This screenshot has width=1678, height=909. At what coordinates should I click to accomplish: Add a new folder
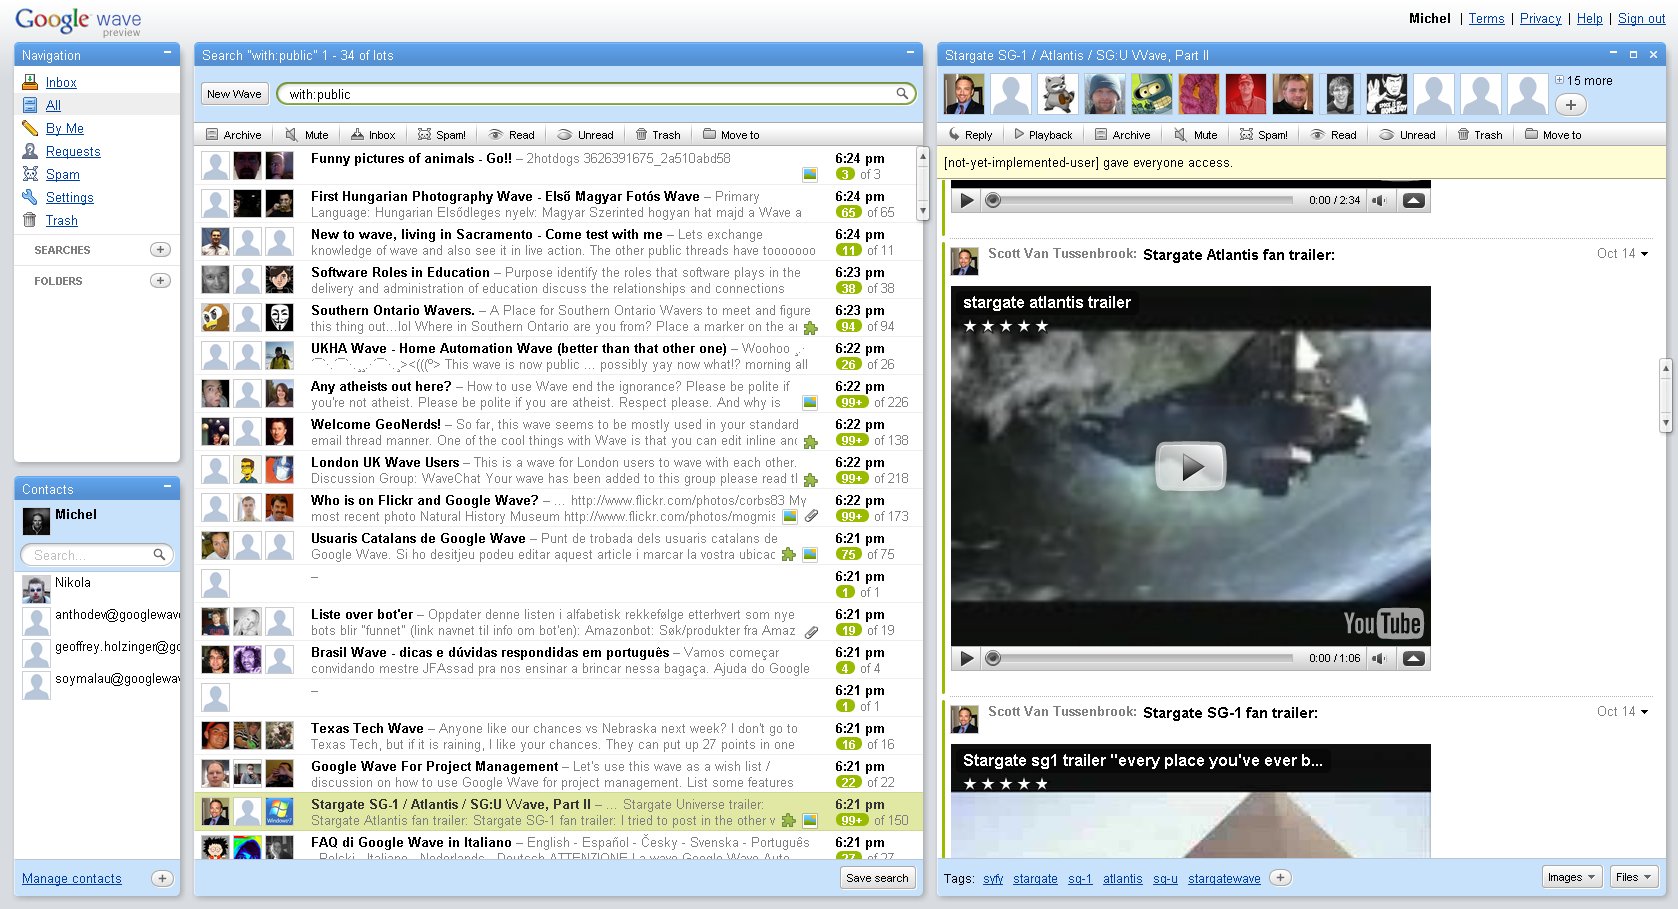160,281
